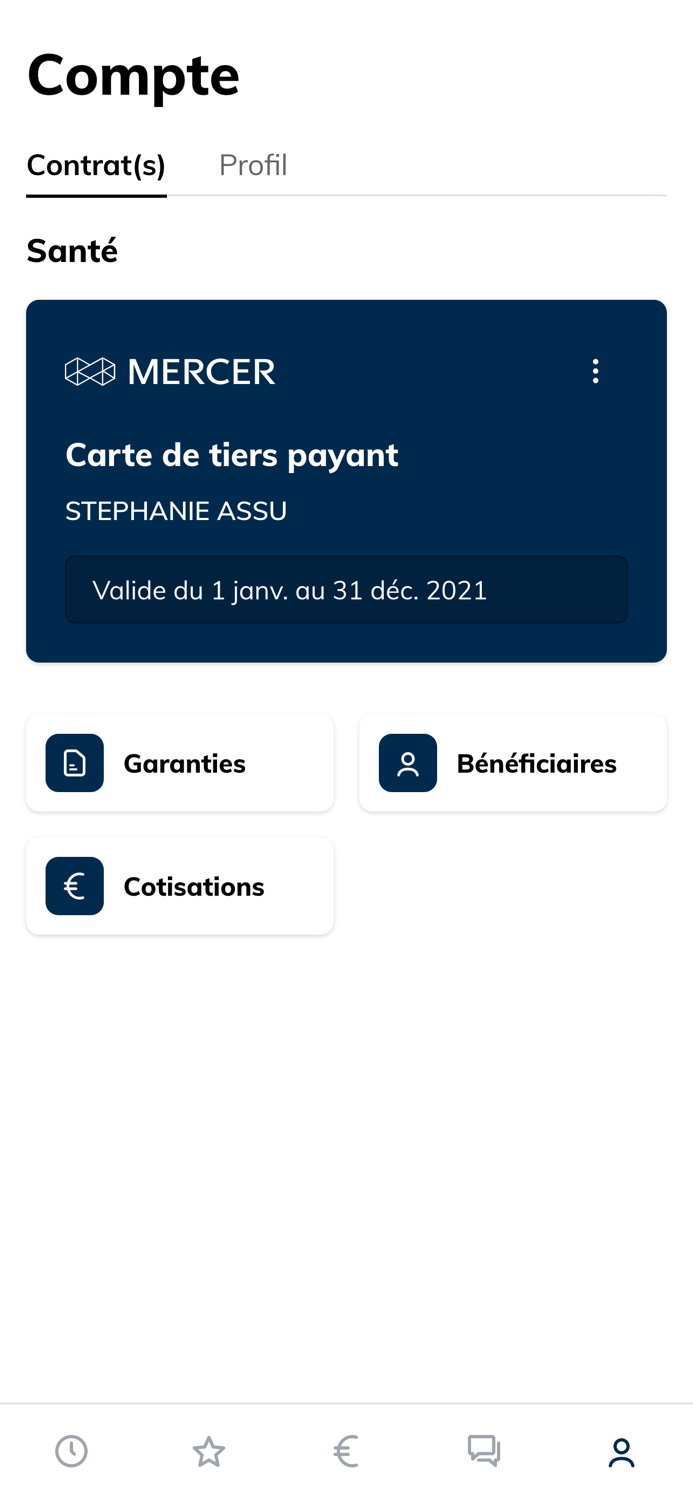Tap the MERCER logo on the card

click(x=170, y=371)
